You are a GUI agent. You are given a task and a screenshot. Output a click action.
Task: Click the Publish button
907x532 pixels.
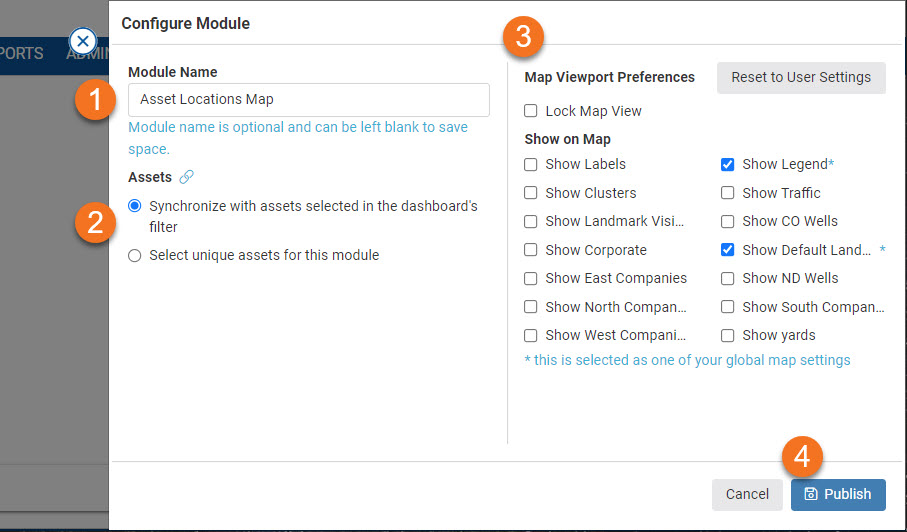(x=838, y=494)
